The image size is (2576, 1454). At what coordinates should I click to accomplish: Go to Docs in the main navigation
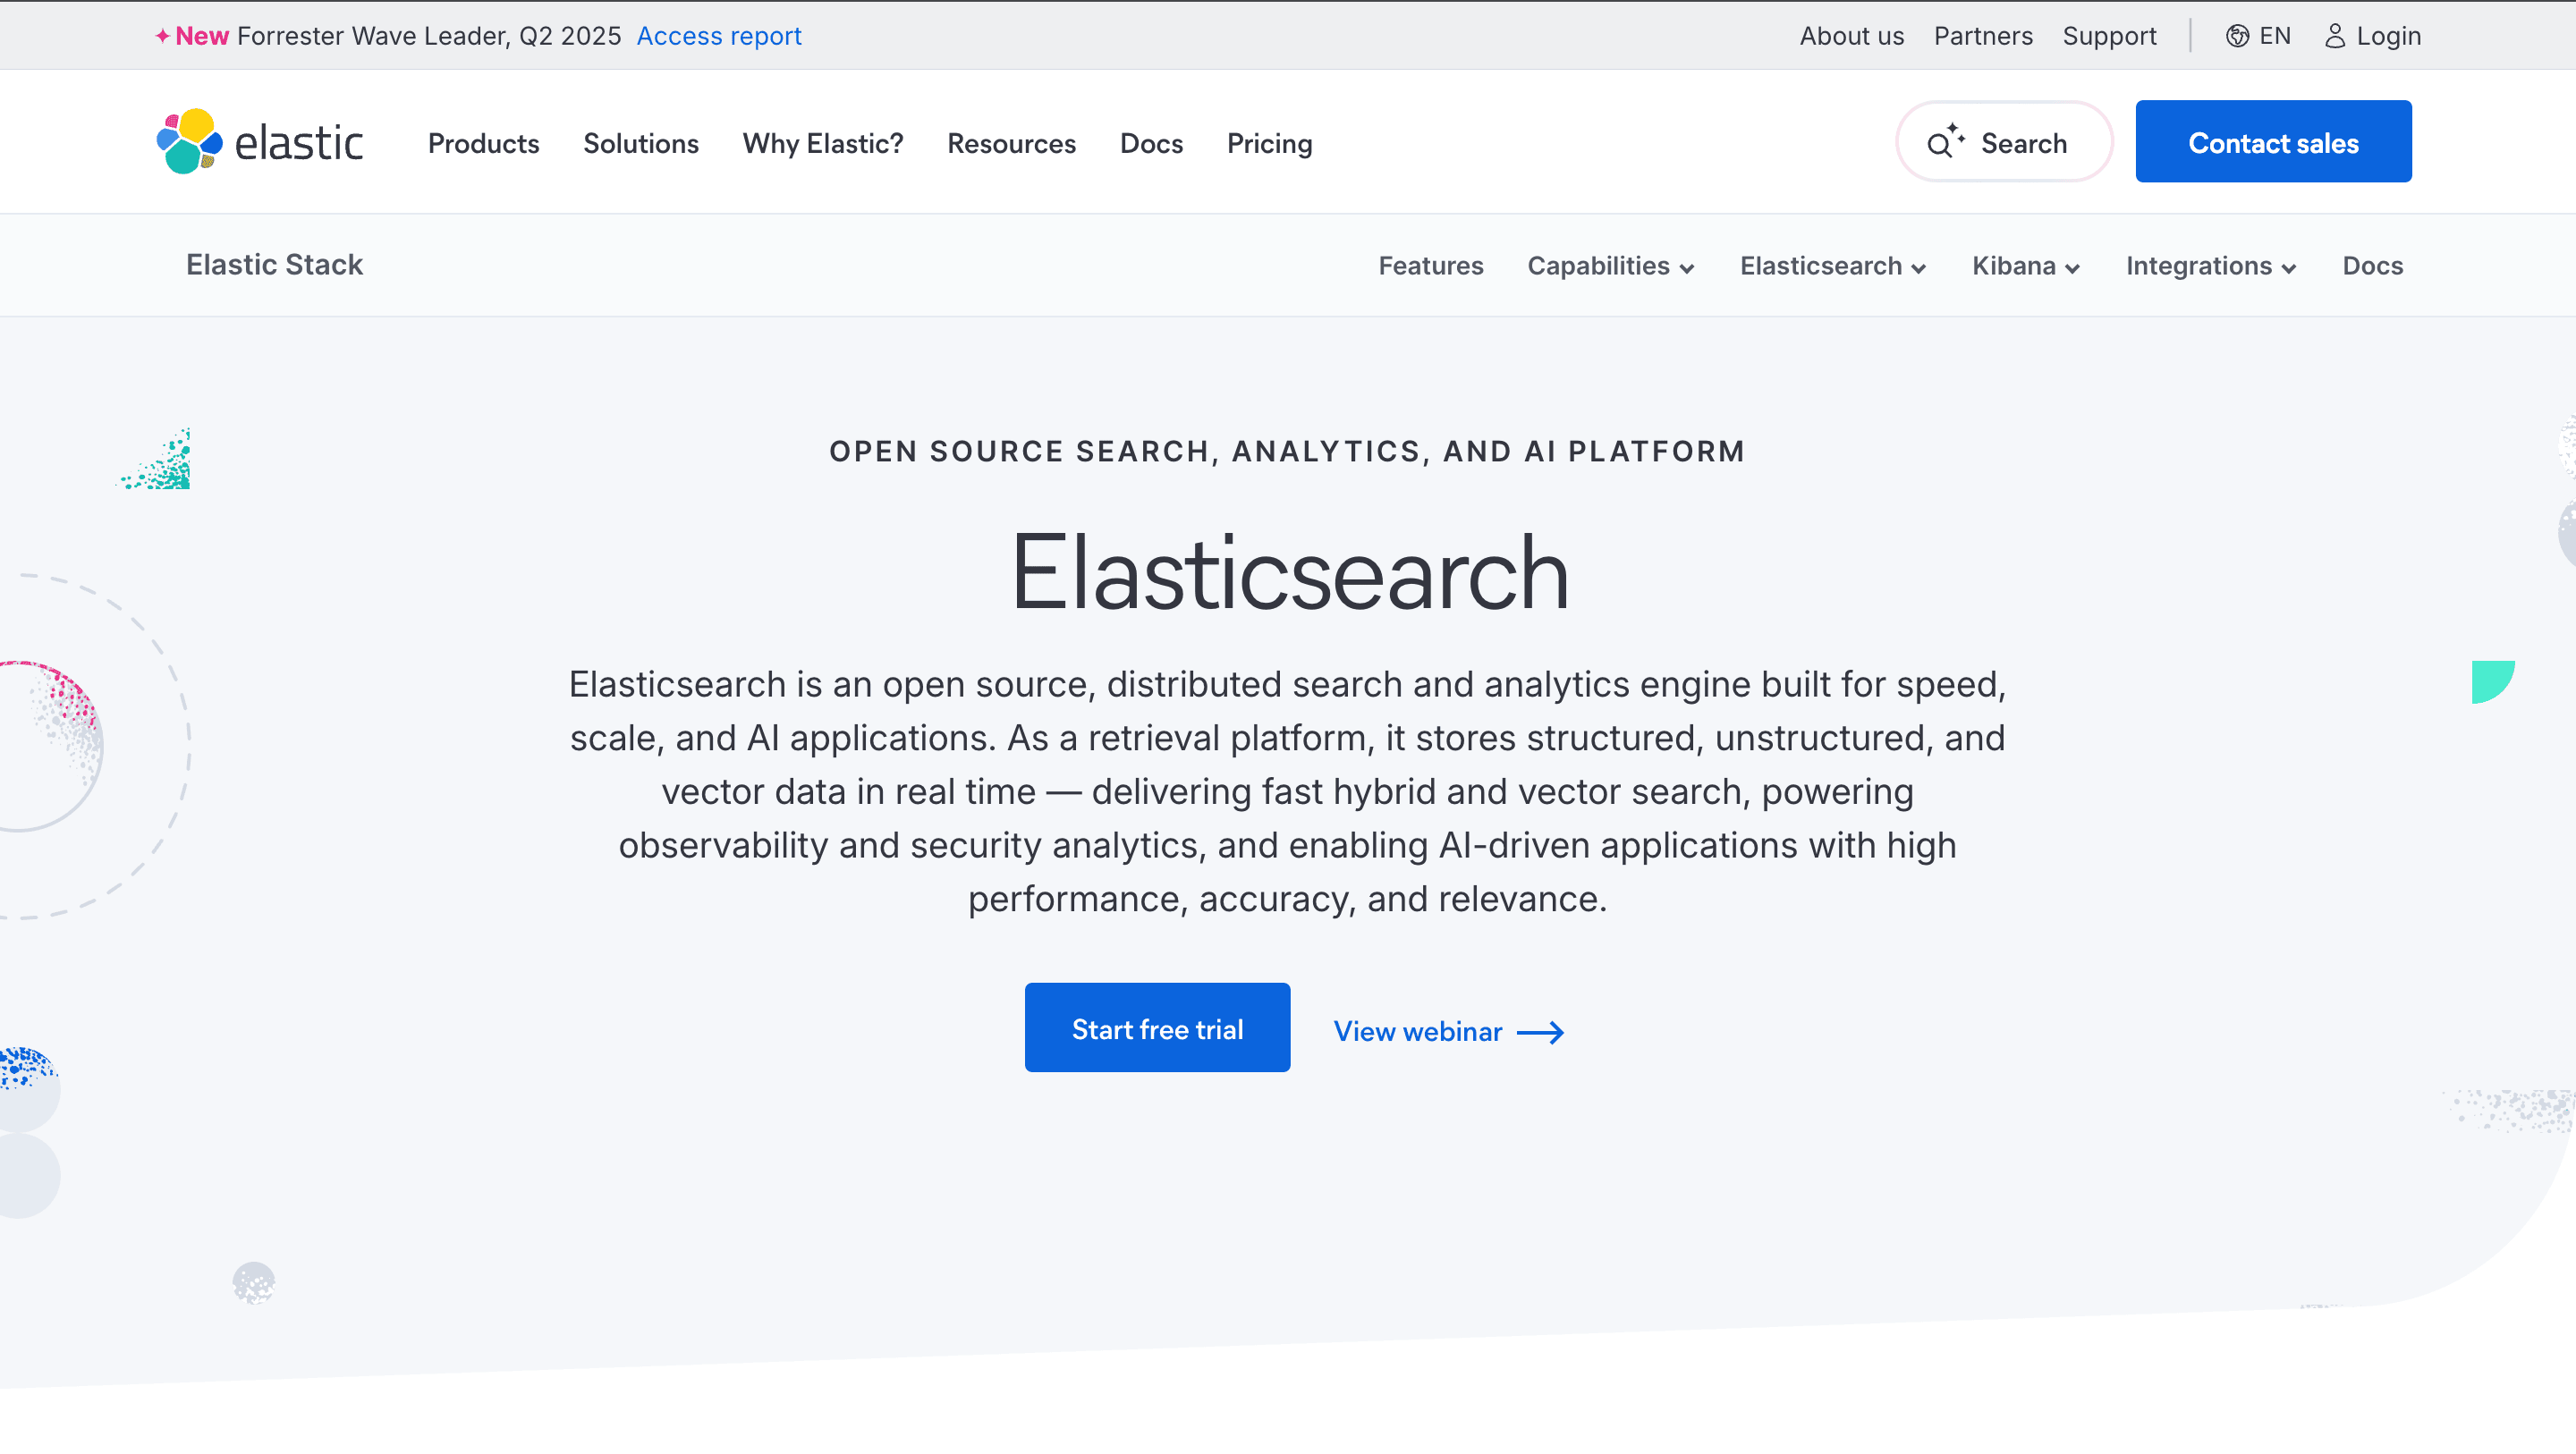[x=1151, y=143]
